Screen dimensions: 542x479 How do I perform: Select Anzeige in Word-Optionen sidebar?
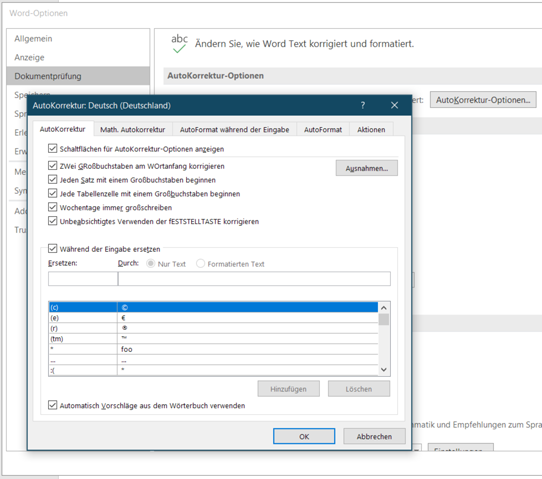point(78,57)
